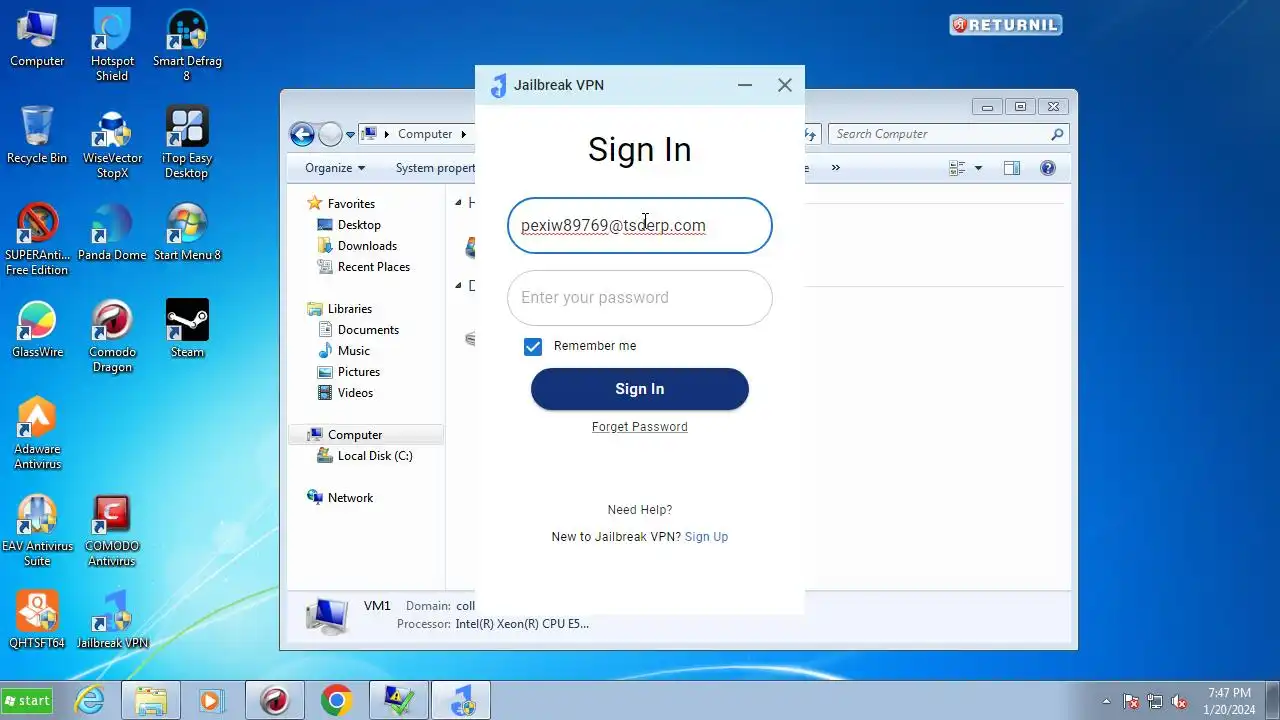Open Internet Explorer in taskbar
Viewport: 1280px width, 720px height.
pos(90,700)
